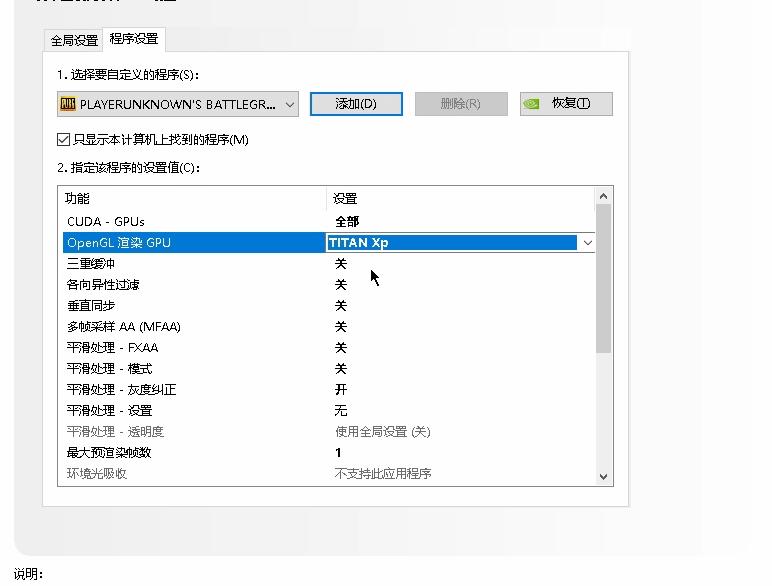Select the CUDA - GPUs row
Screen dimensions: 772x586
329,222
